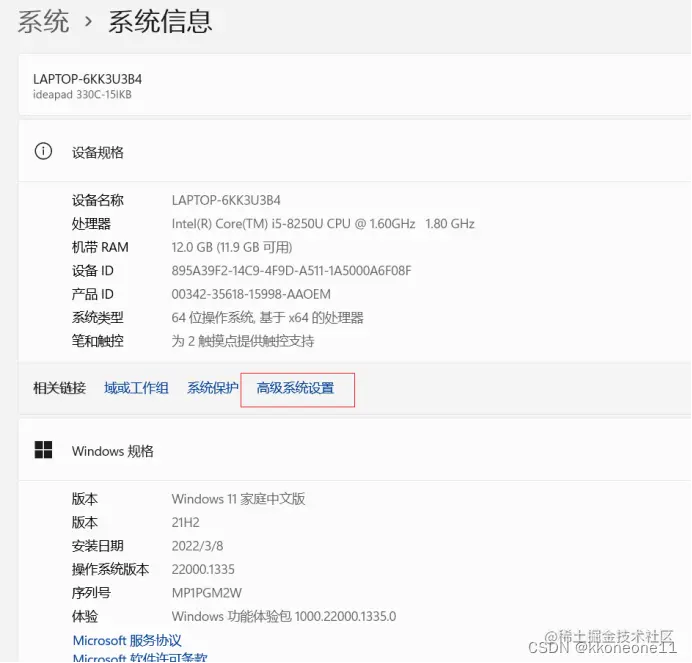This screenshot has height=663, width=692.
Task: Click the RAM value 12.0 GB
Action: point(232,247)
